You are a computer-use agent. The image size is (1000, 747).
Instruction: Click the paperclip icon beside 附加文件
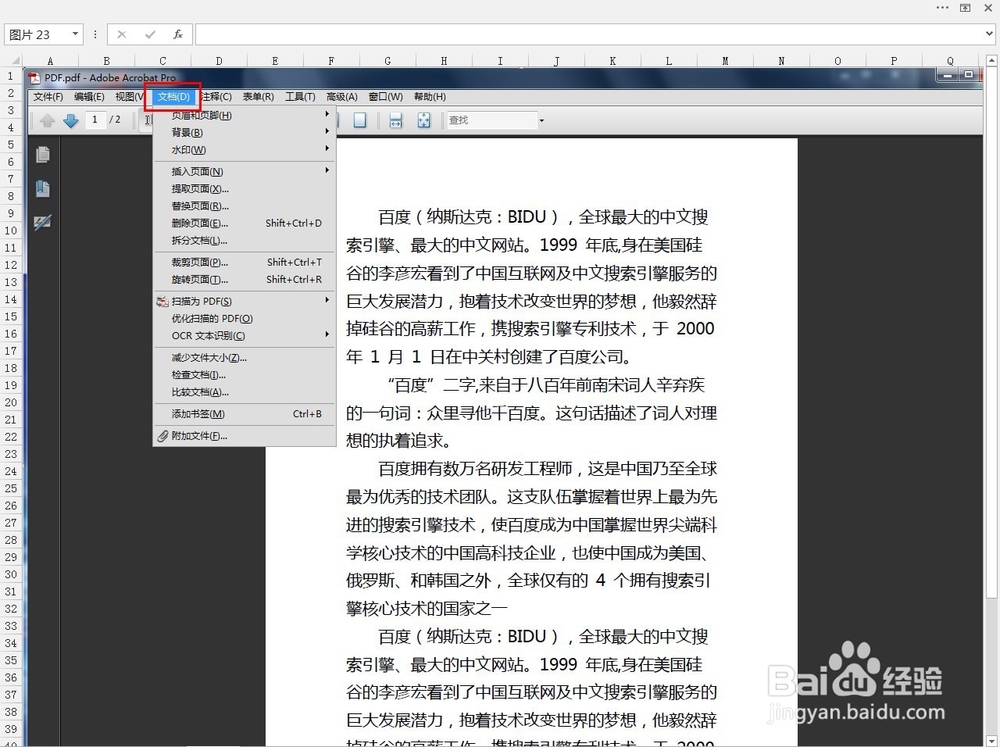coord(163,436)
